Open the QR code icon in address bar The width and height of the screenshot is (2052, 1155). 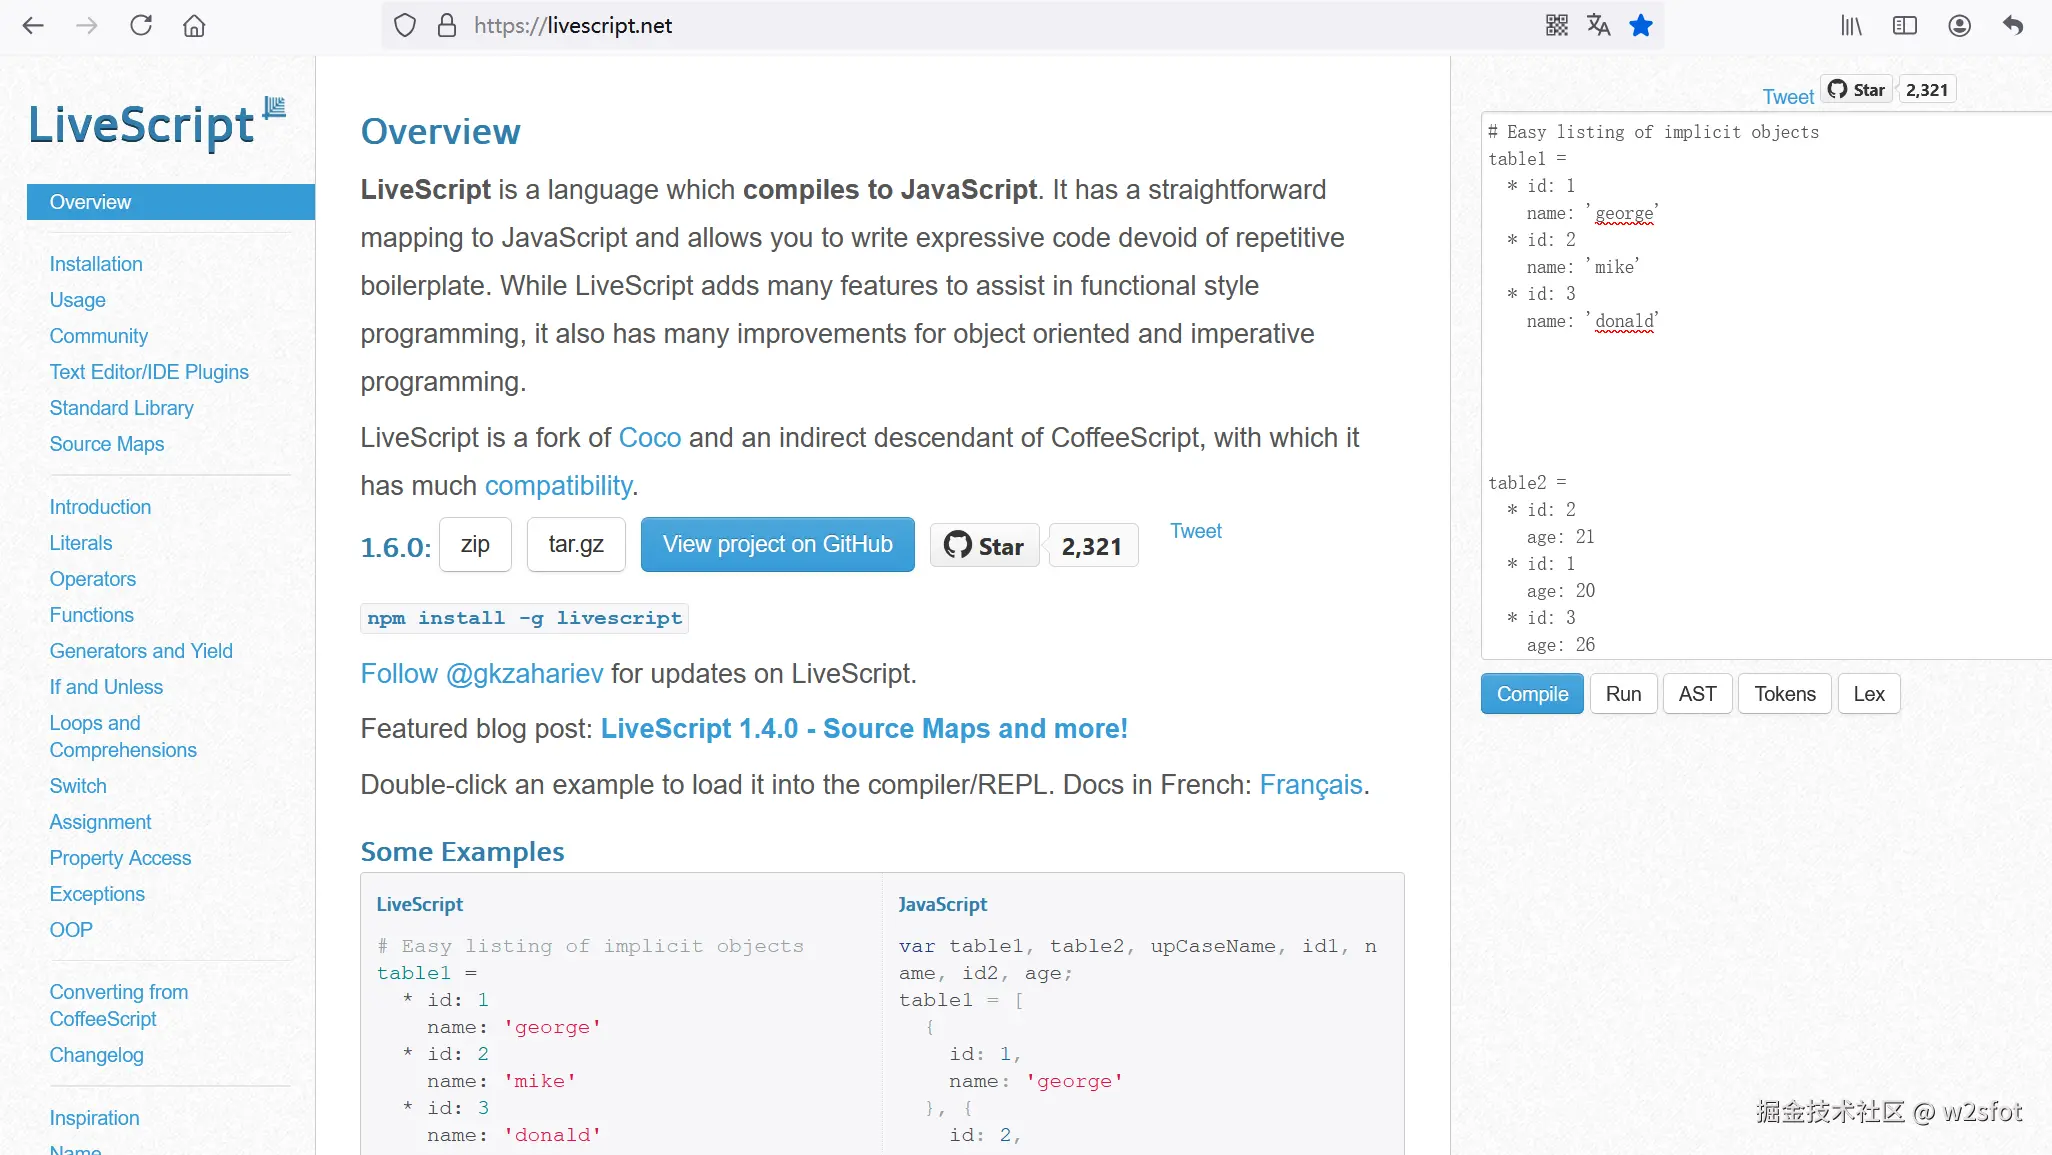tap(1556, 26)
